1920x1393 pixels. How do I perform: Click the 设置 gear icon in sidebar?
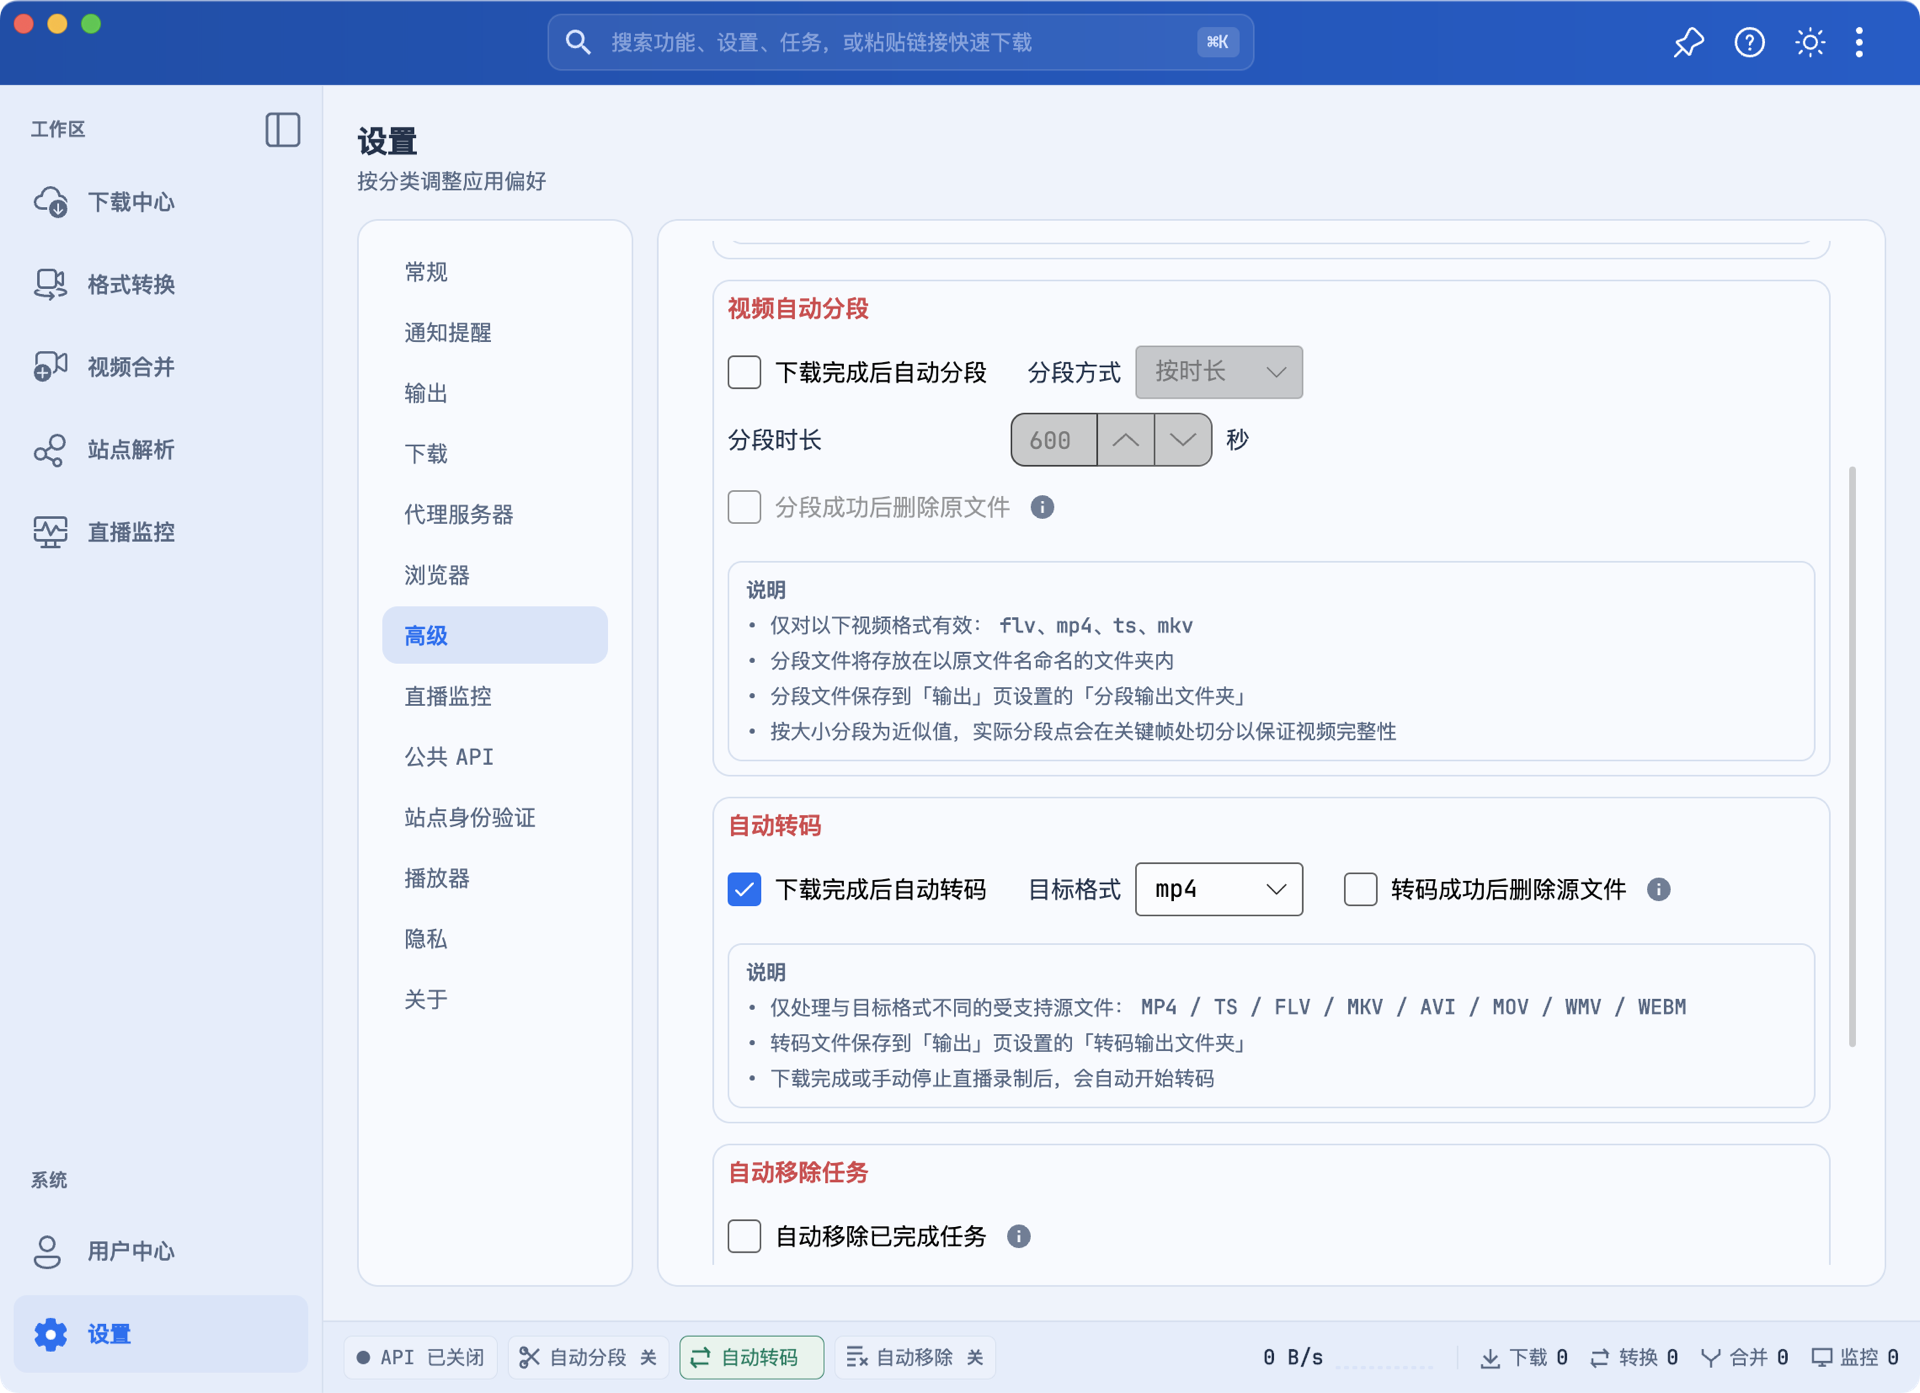pos(50,1334)
